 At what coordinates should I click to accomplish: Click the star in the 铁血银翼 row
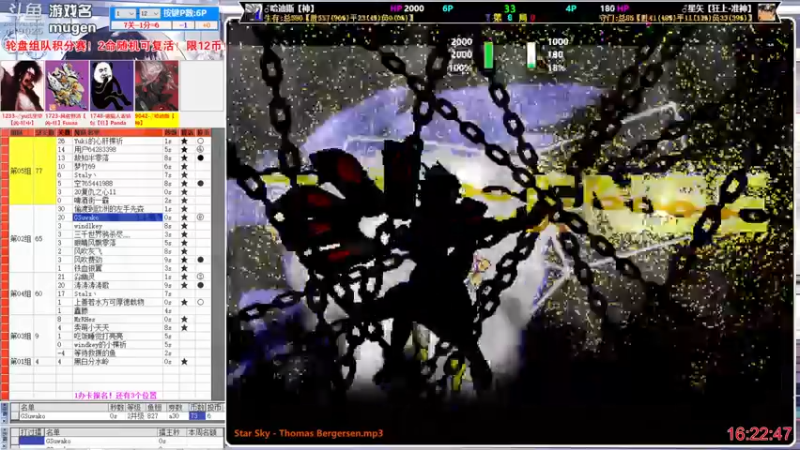(x=185, y=268)
